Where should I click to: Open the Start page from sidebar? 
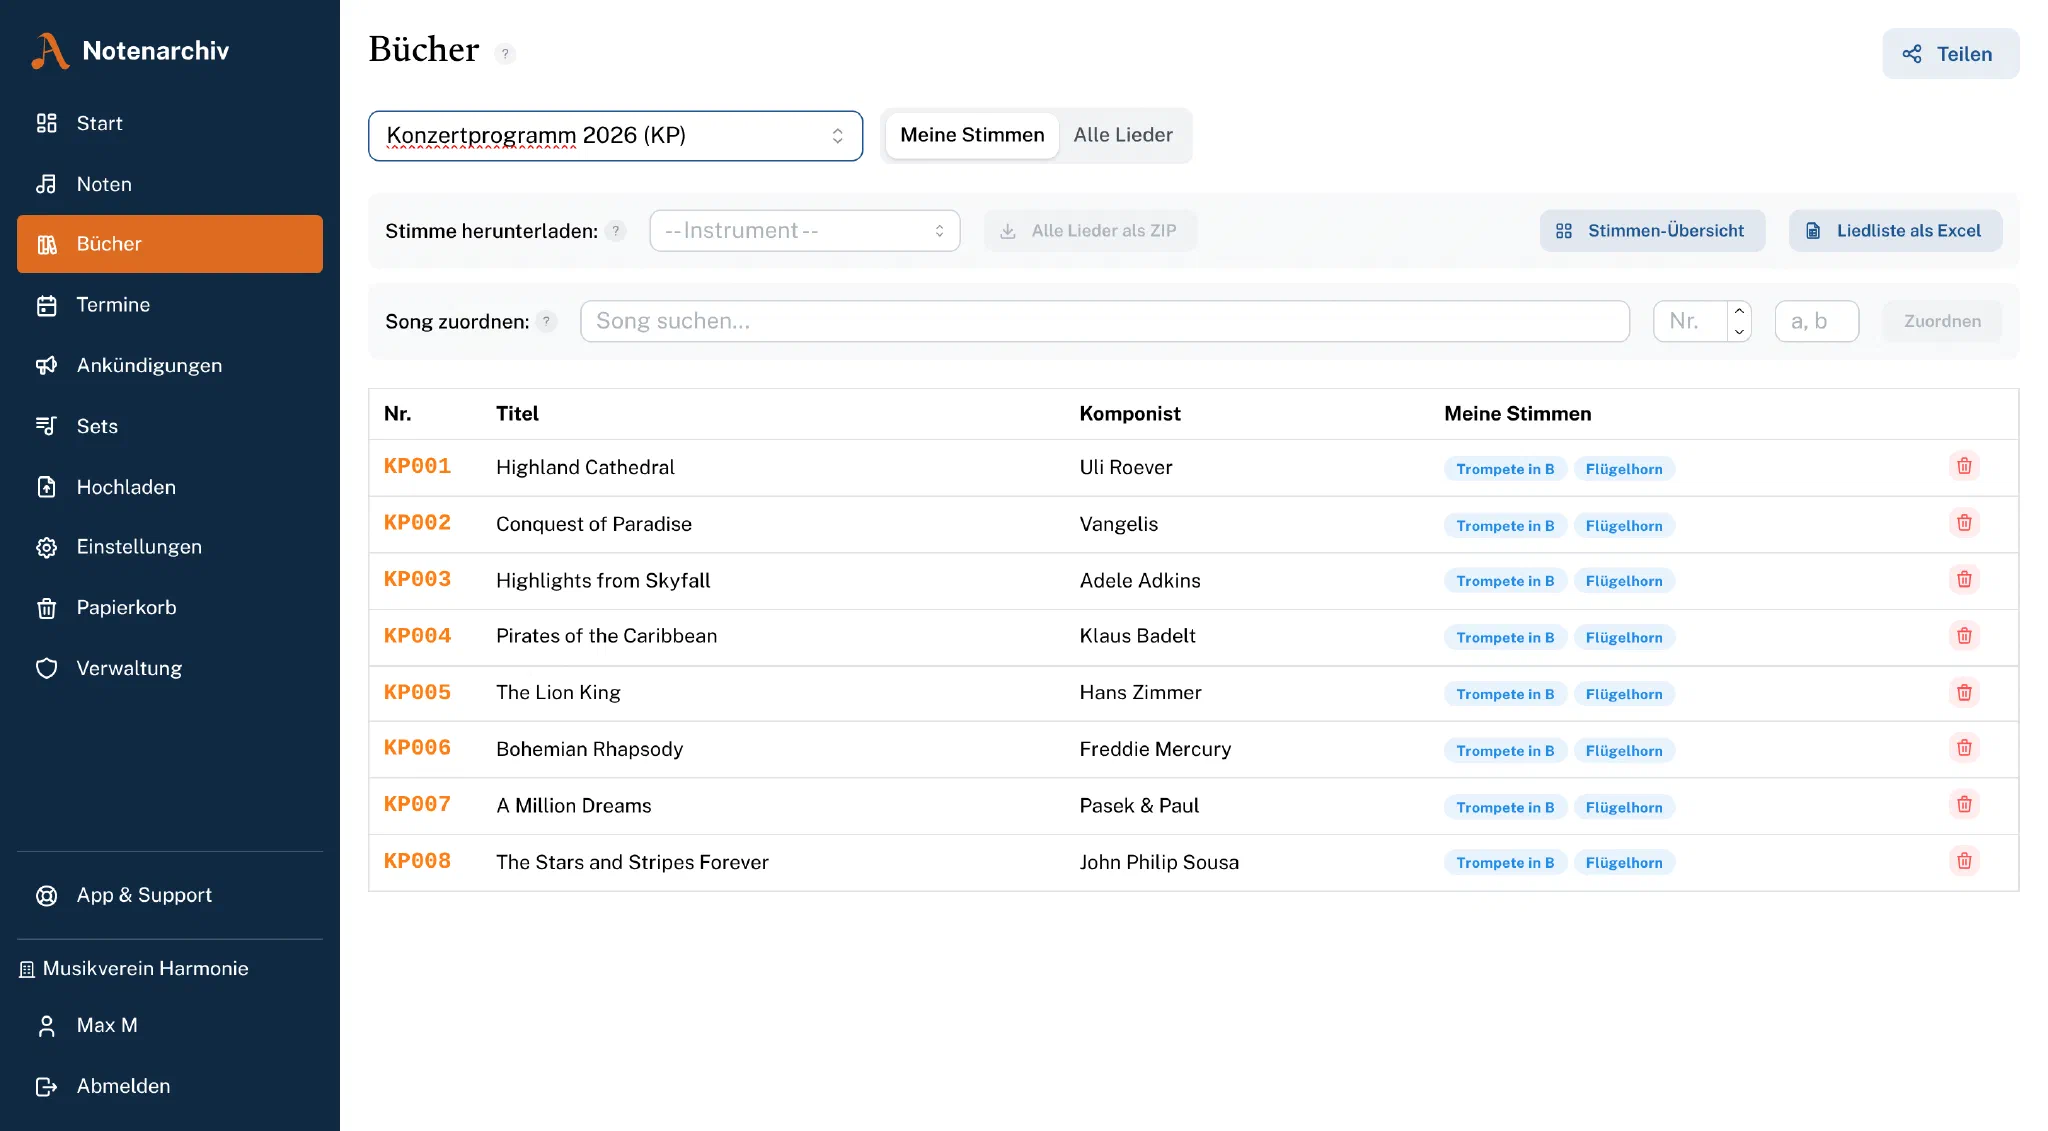pyautogui.click(x=170, y=123)
